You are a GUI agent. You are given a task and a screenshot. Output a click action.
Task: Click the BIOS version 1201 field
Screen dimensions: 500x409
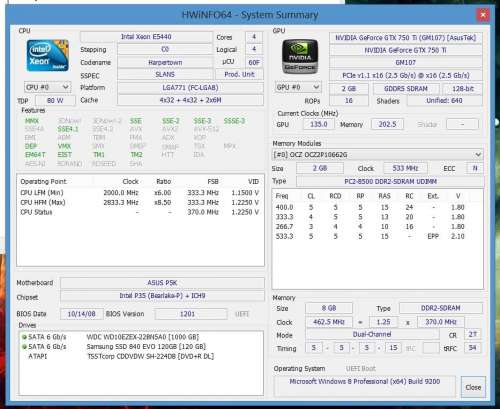(x=191, y=314)
